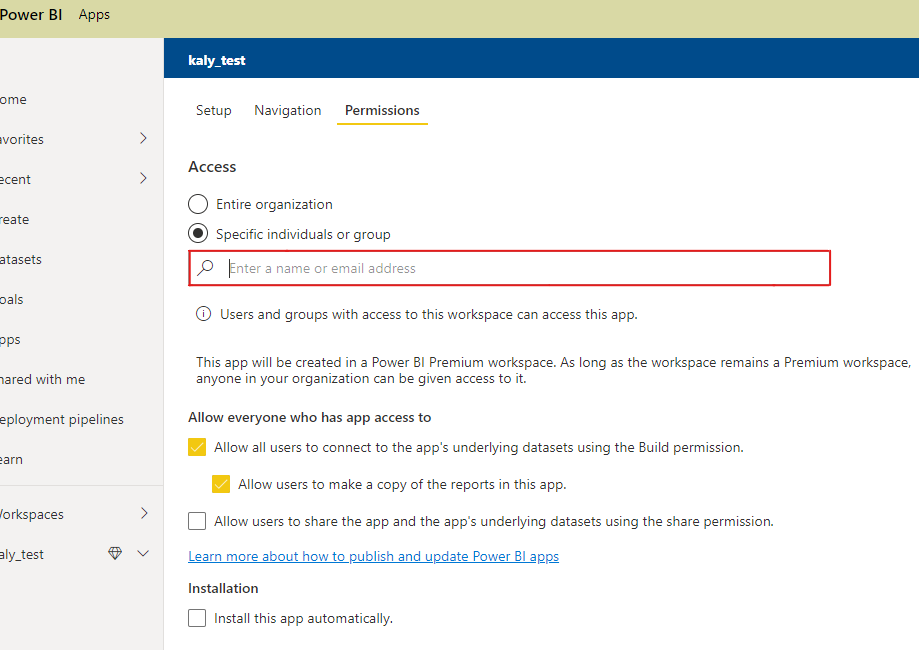This screenshot has height=650, width=919.
Task: Switch to the Setup tab
Action: click(213, 110)
